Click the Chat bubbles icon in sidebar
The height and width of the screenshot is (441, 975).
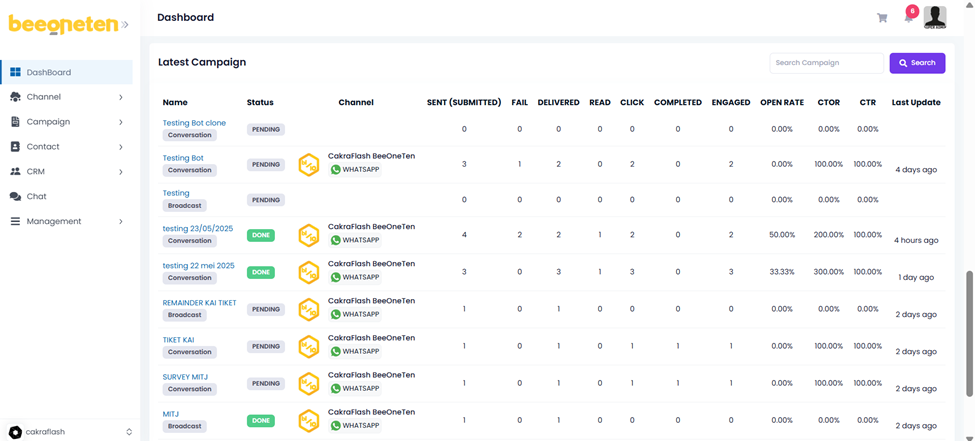pyautogui.click(x=15, y=197)
